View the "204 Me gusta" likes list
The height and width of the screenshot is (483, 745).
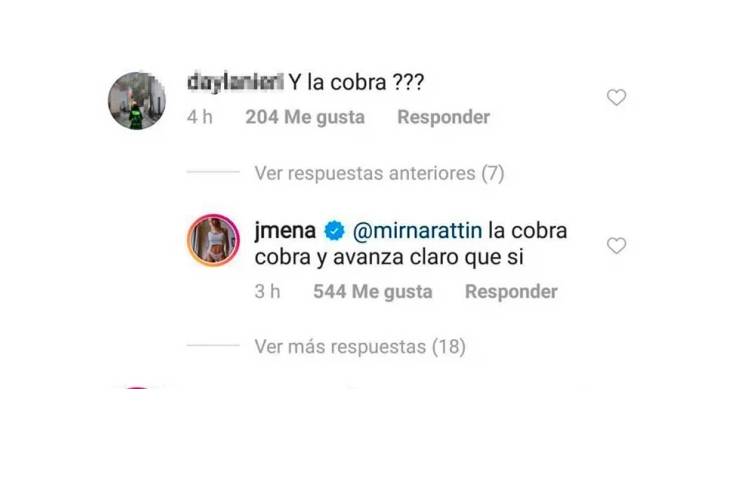coord(305,117)
